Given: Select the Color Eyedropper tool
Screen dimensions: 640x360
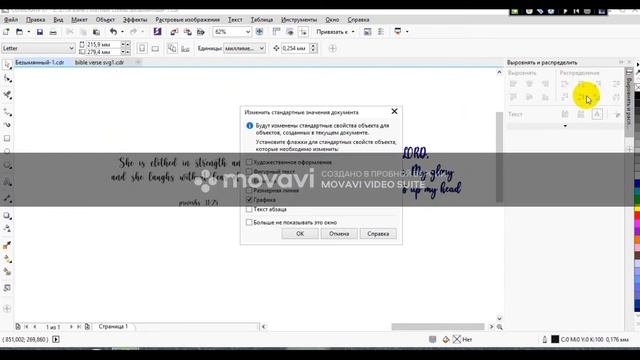Looking at the screenshot, I should click(7, 245).
